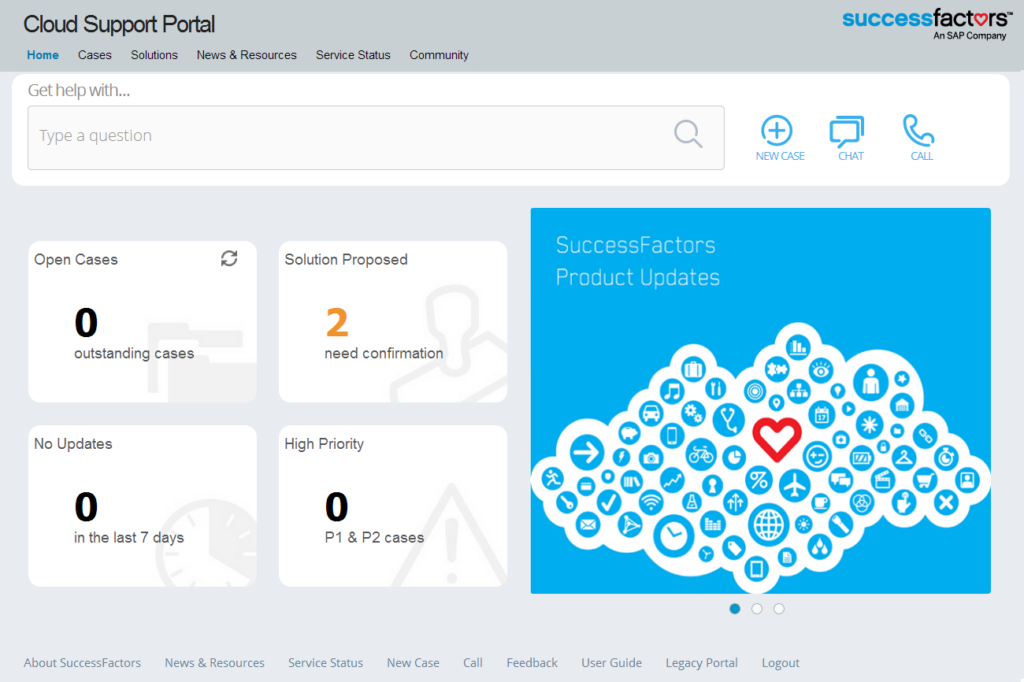Screen dimensions: 1024x682
Task: Click the New Case plus icon
Action: click(x=776, y=130)
